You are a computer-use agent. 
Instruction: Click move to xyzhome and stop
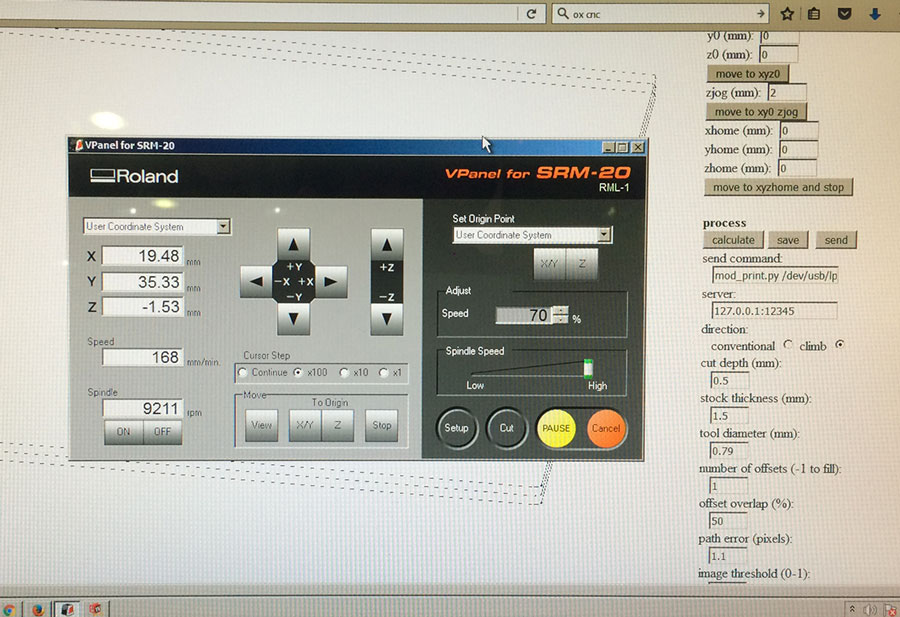tap(778, 187)
